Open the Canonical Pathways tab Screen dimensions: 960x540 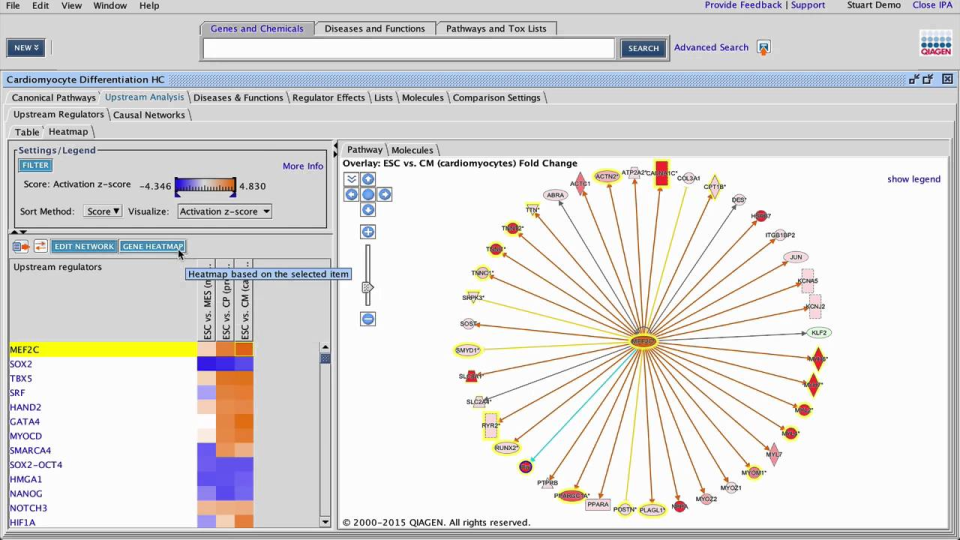click(x=54, y=97)
